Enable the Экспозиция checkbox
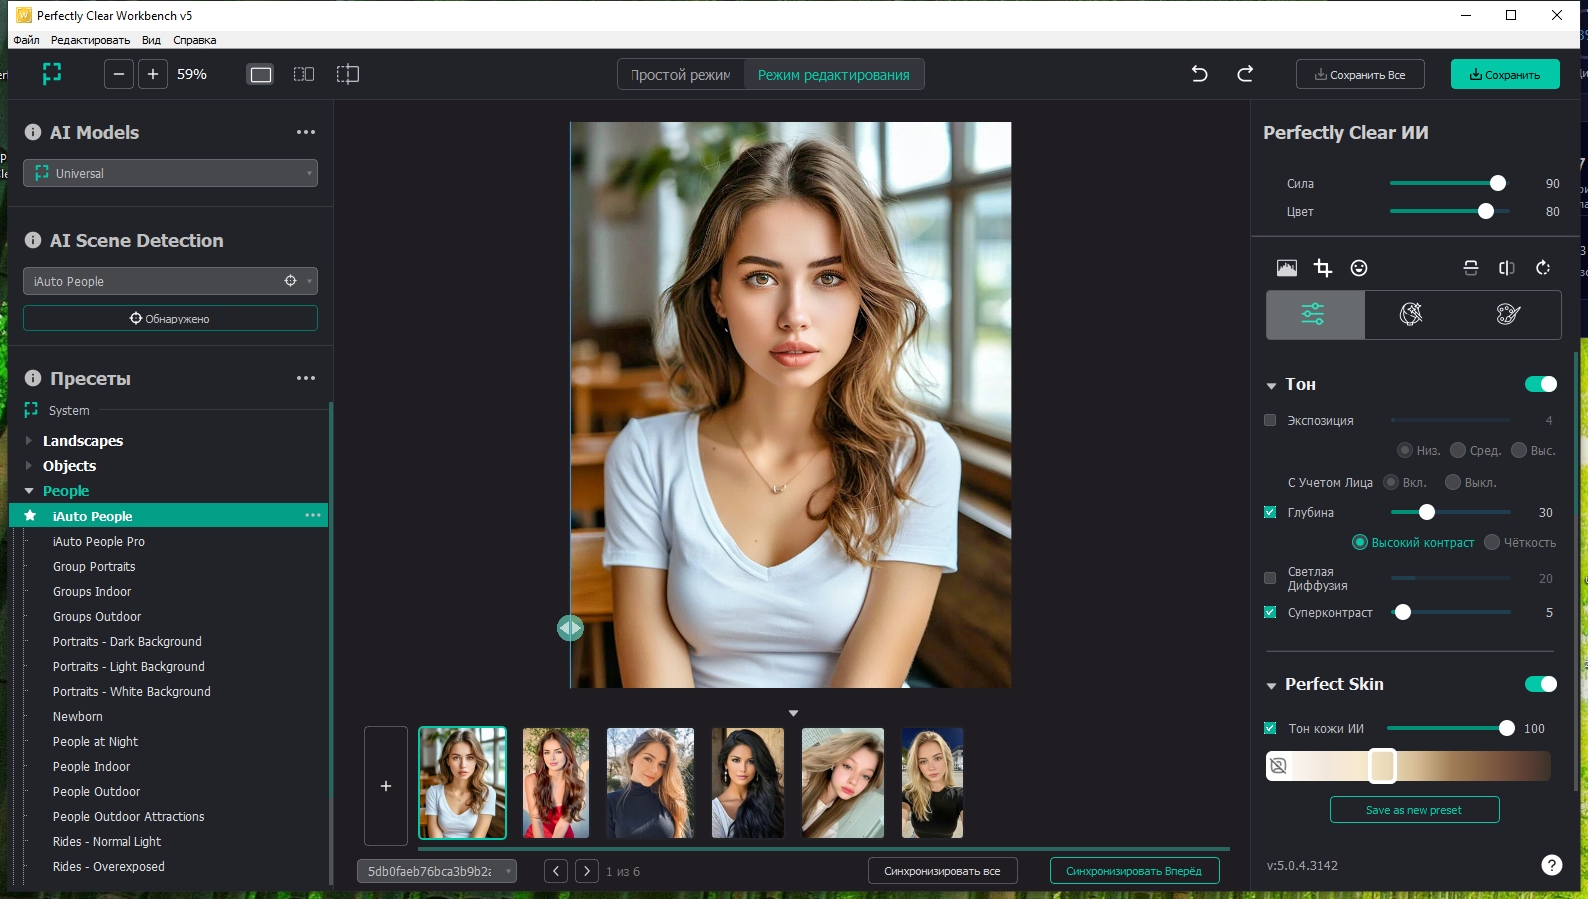 point(1270,421)
